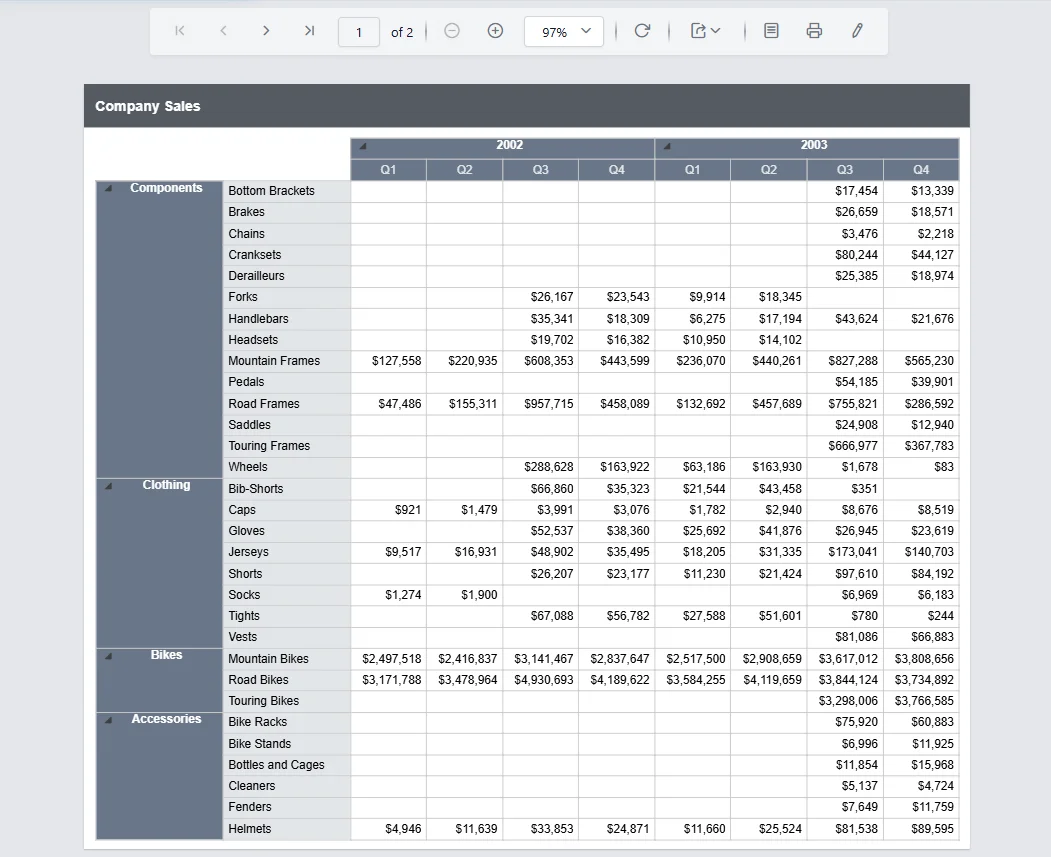Select the Mountain Bikes row label
The height and width of the screenshot is (857, 1051).
click(268, 659)
